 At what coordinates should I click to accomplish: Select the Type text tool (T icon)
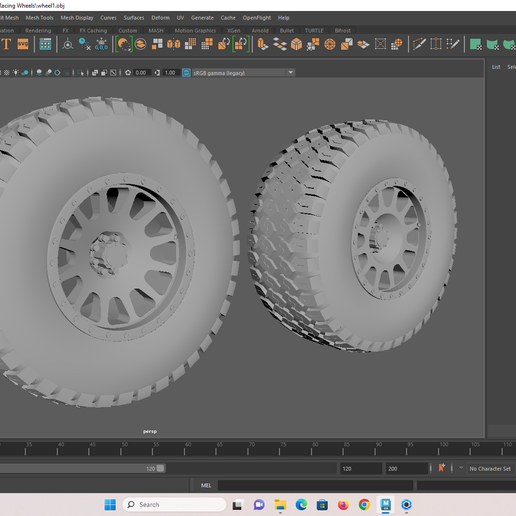6,44
